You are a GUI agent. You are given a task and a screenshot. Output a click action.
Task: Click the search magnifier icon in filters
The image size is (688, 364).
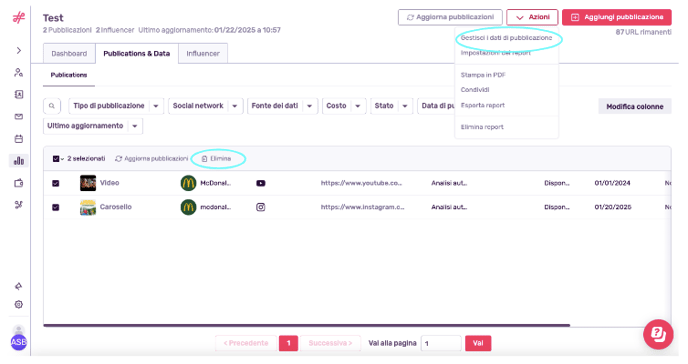click(52, 106)
